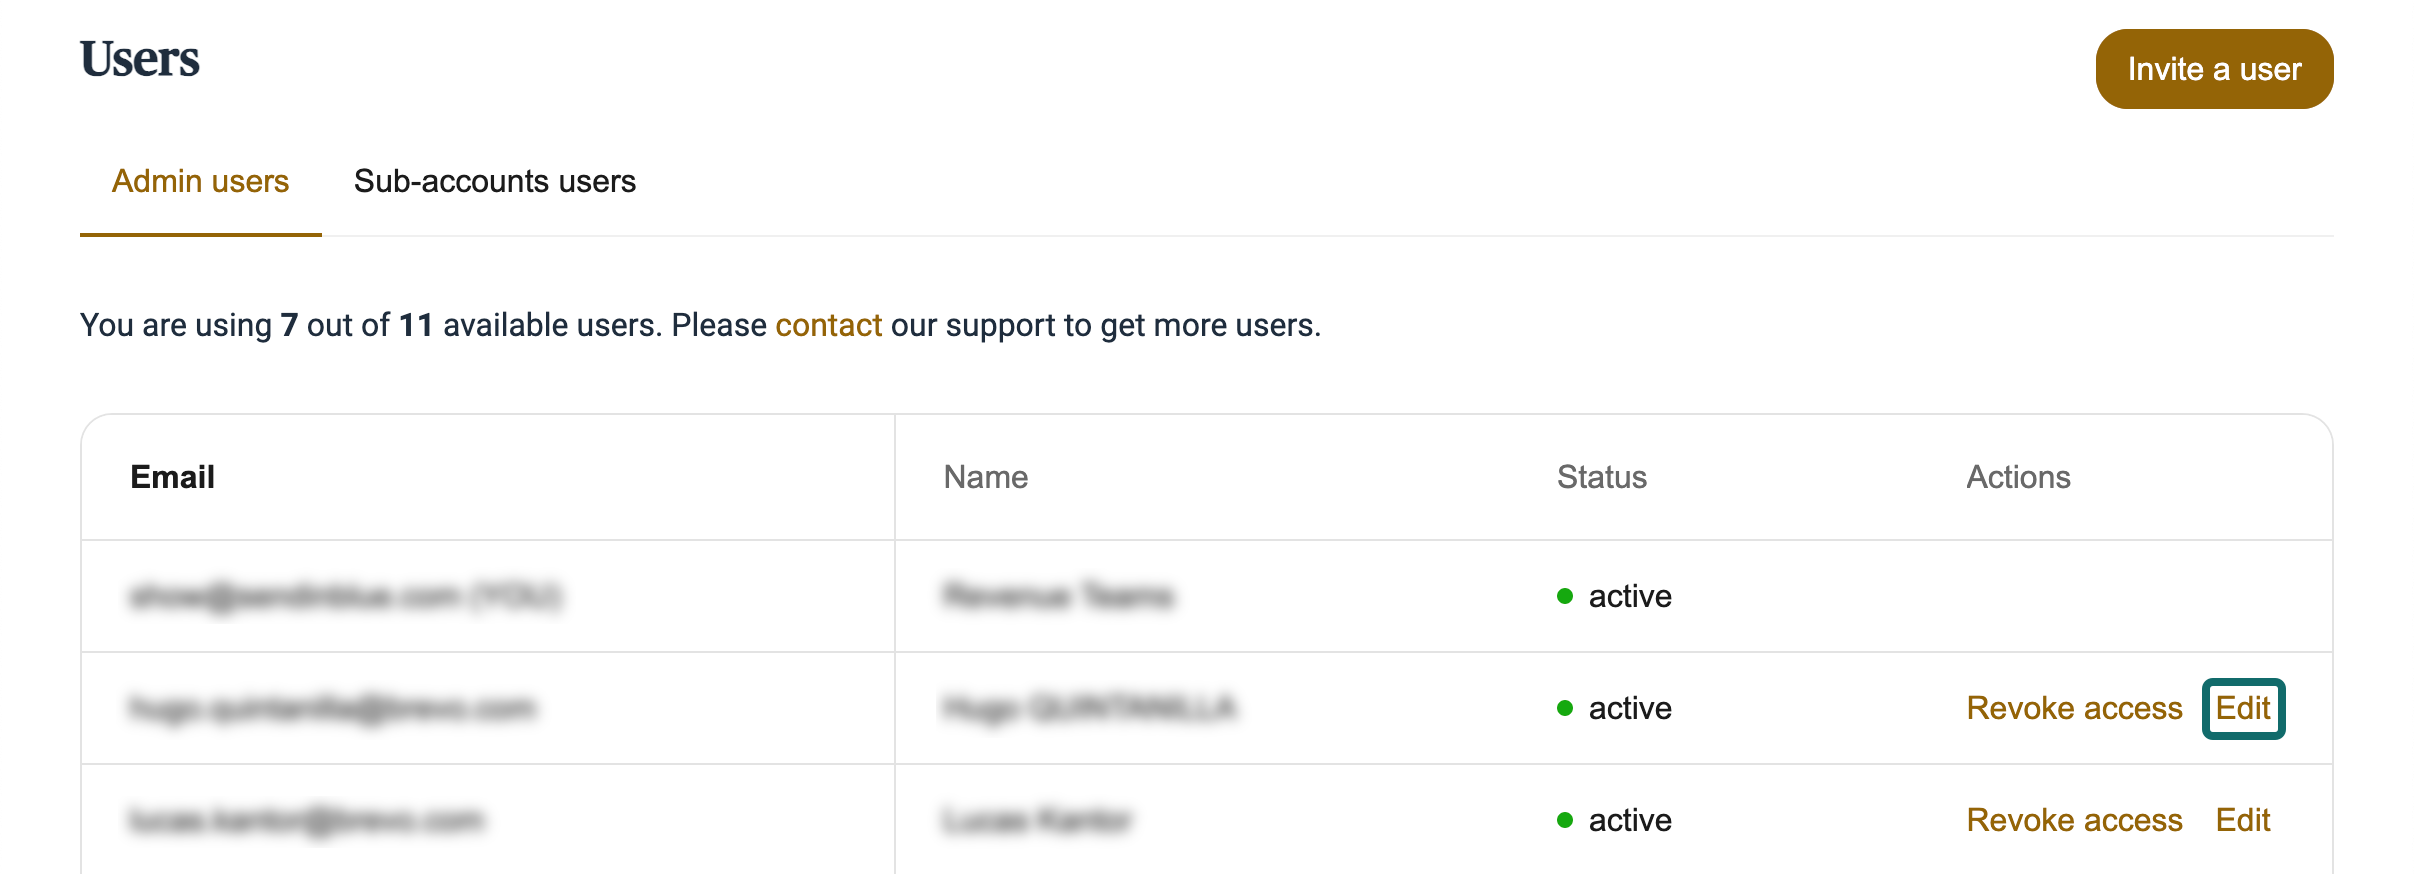The width and height of the screenshot is (2414, 874).
Task: Click the Actions column header
Action: point(2018,477)
